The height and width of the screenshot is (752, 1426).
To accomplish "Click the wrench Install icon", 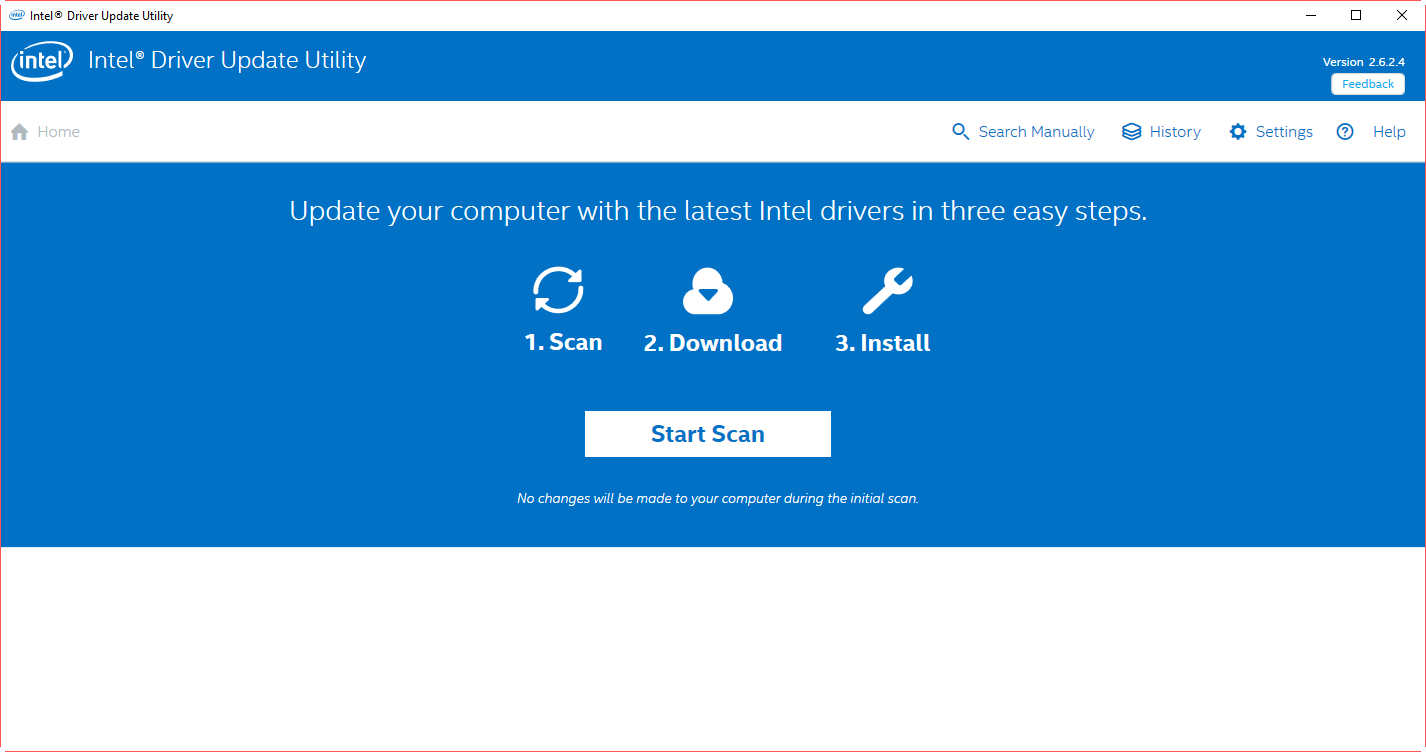I will (887, 291).
